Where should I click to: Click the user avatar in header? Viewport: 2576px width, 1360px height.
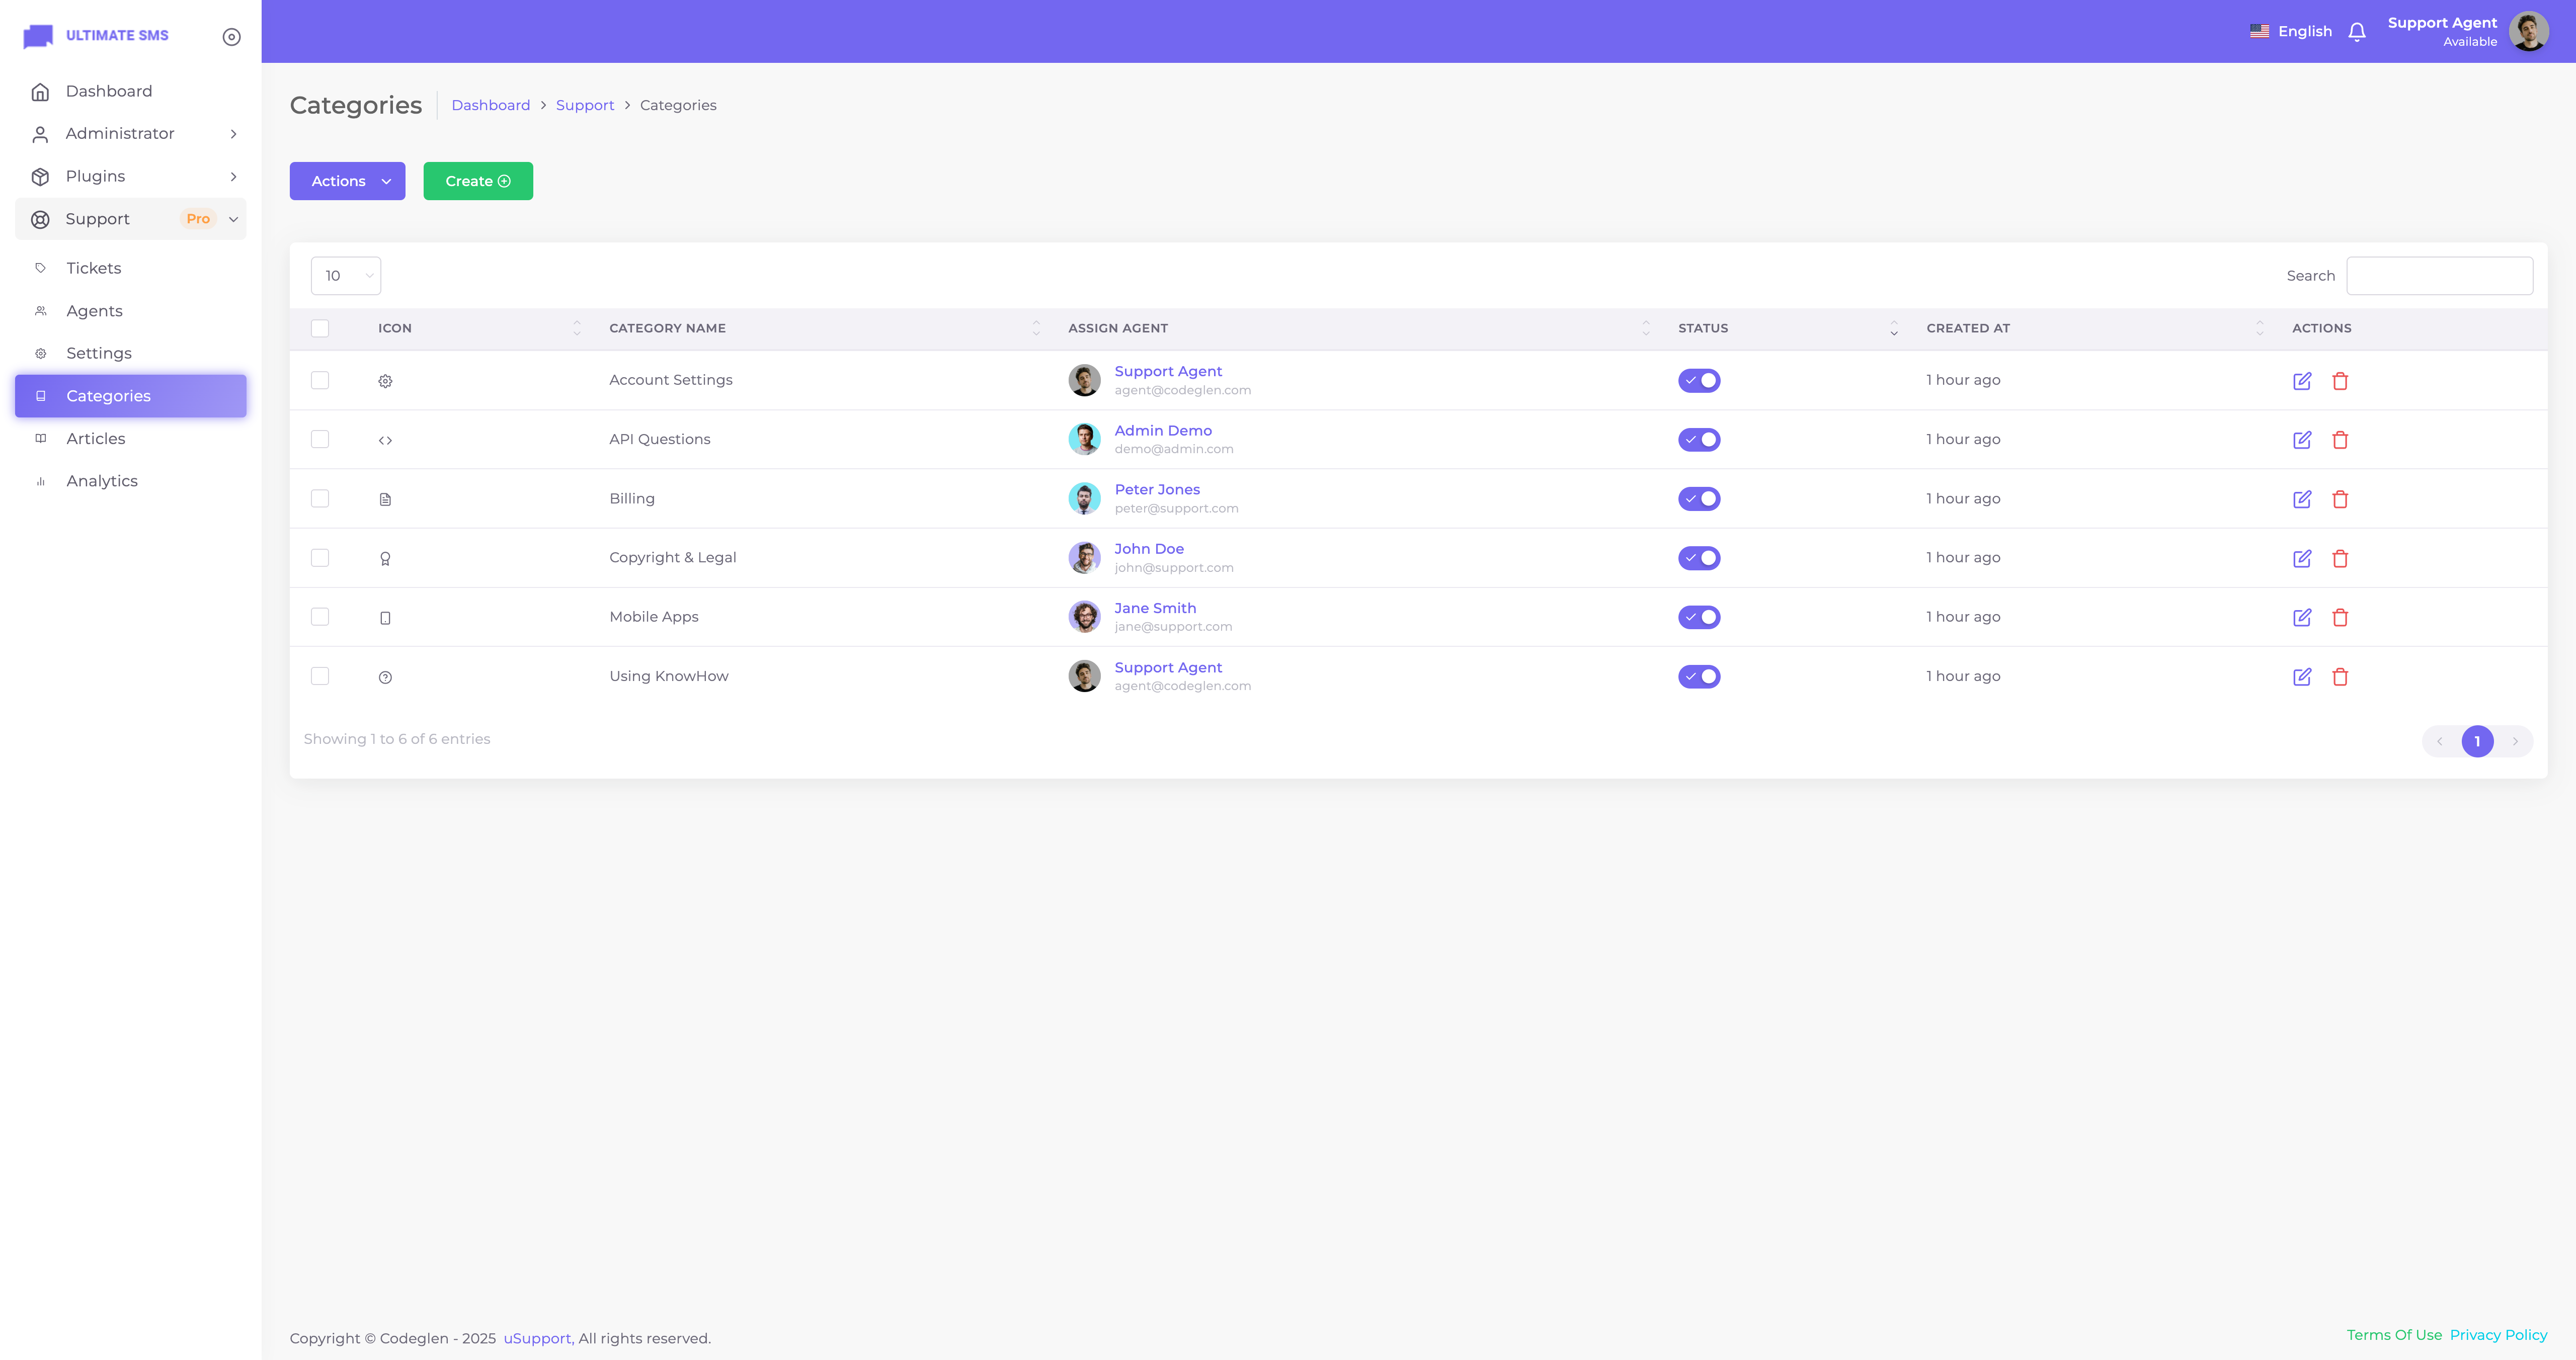2528,32
